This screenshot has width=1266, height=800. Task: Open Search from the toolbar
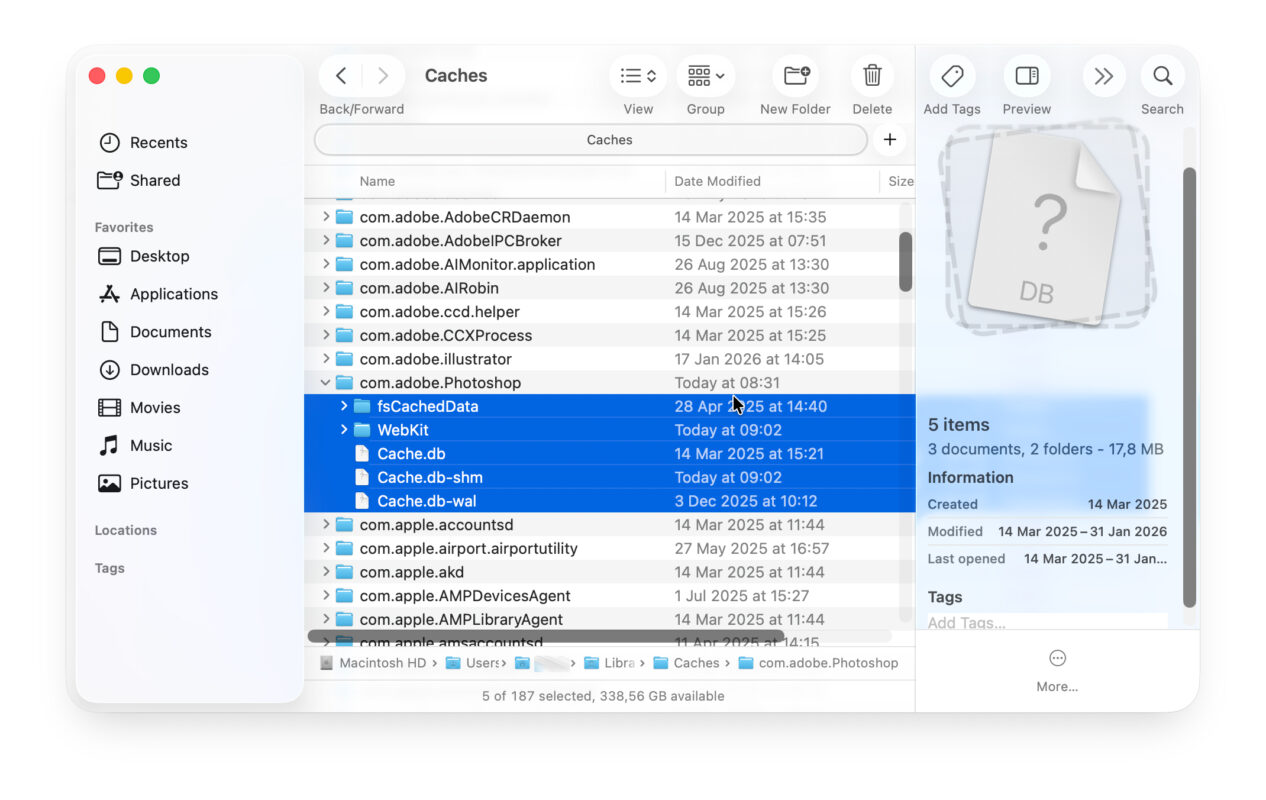coord(1162,75)
